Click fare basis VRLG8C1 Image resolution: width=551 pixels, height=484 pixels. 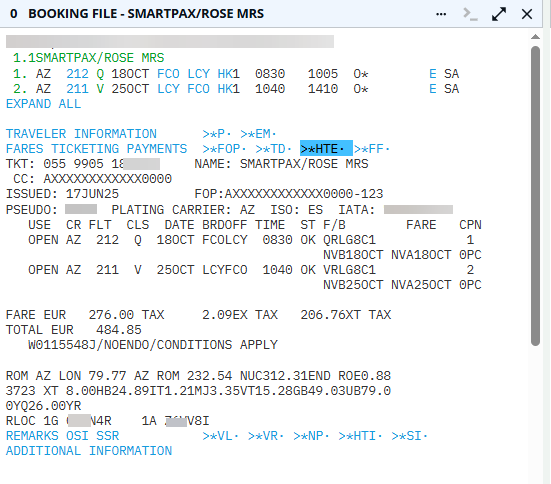point(349,270)
